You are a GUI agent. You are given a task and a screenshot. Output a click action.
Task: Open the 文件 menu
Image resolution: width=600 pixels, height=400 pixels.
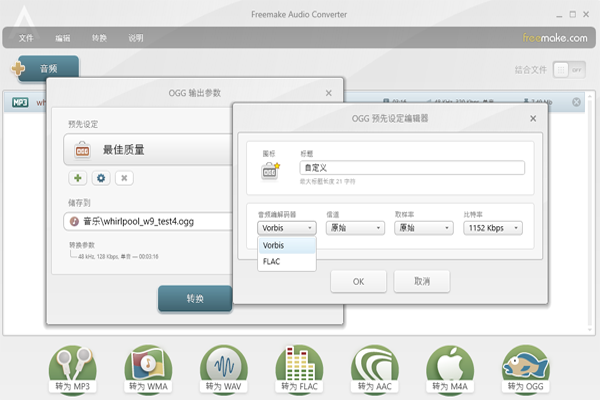26,38
